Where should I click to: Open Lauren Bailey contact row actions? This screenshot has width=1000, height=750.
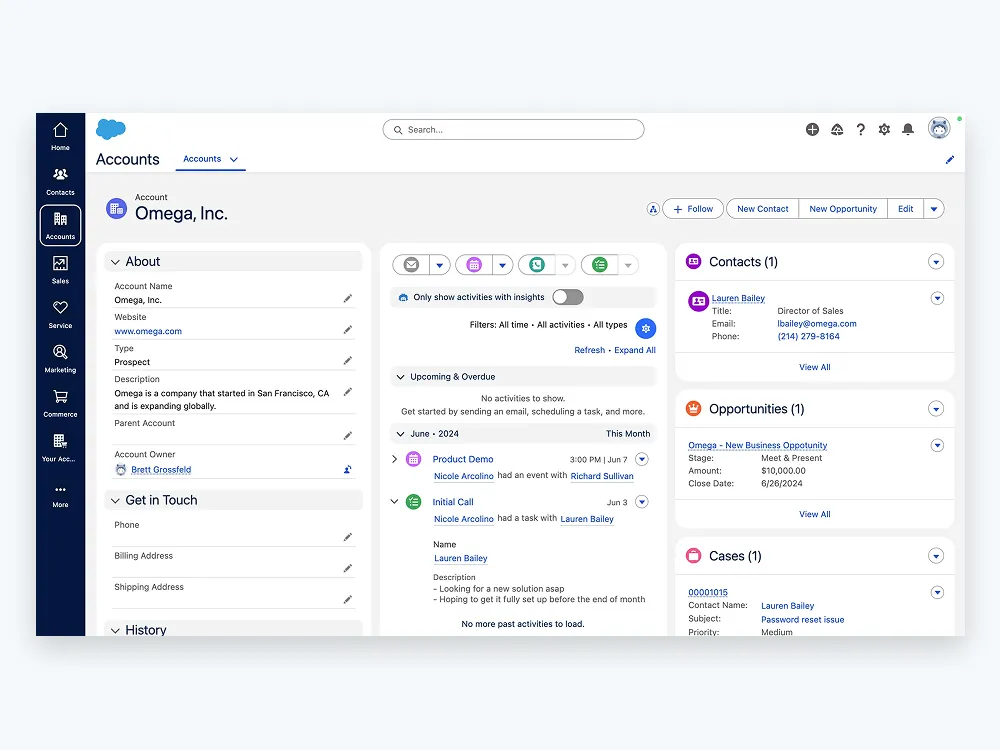click(x=937, y=298)
